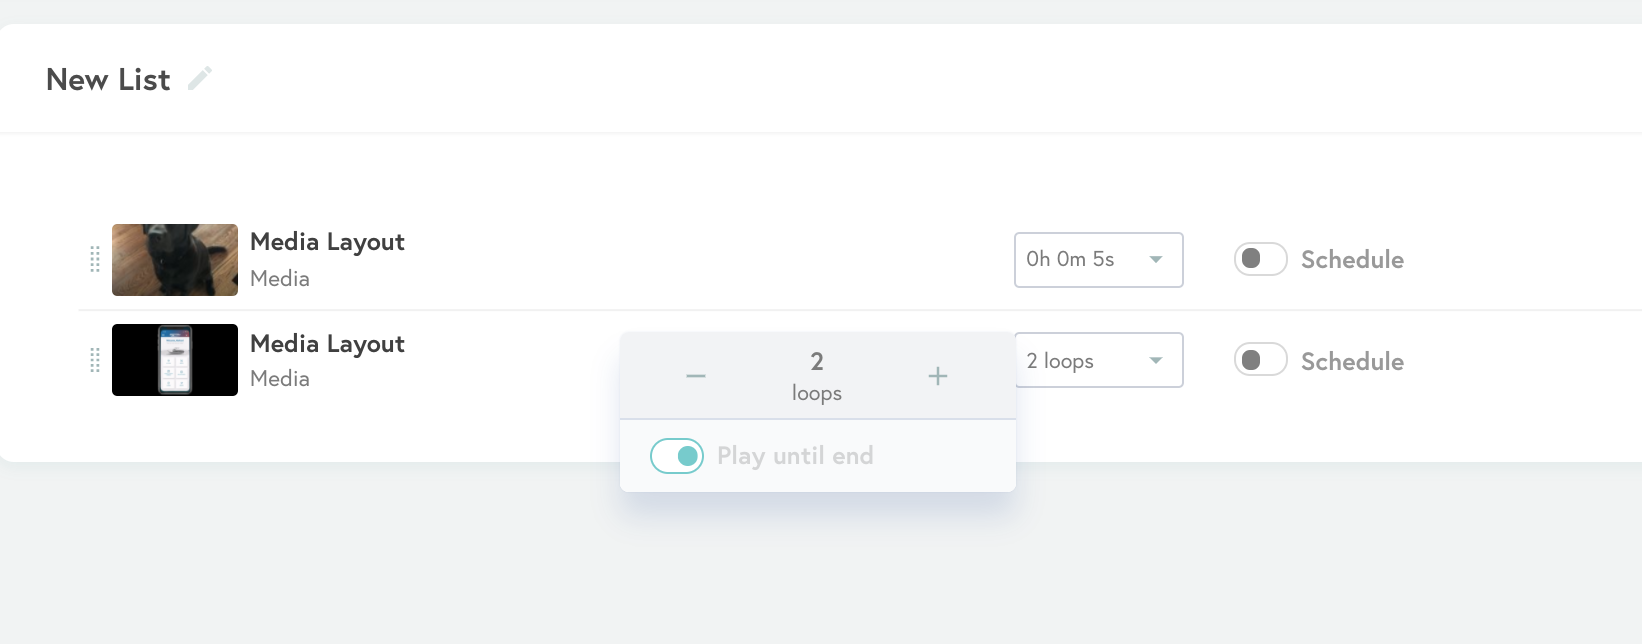Toggle Schedule for the first media item
The width and height of the screenshot is (1642, 644).
pos(1260,259)
